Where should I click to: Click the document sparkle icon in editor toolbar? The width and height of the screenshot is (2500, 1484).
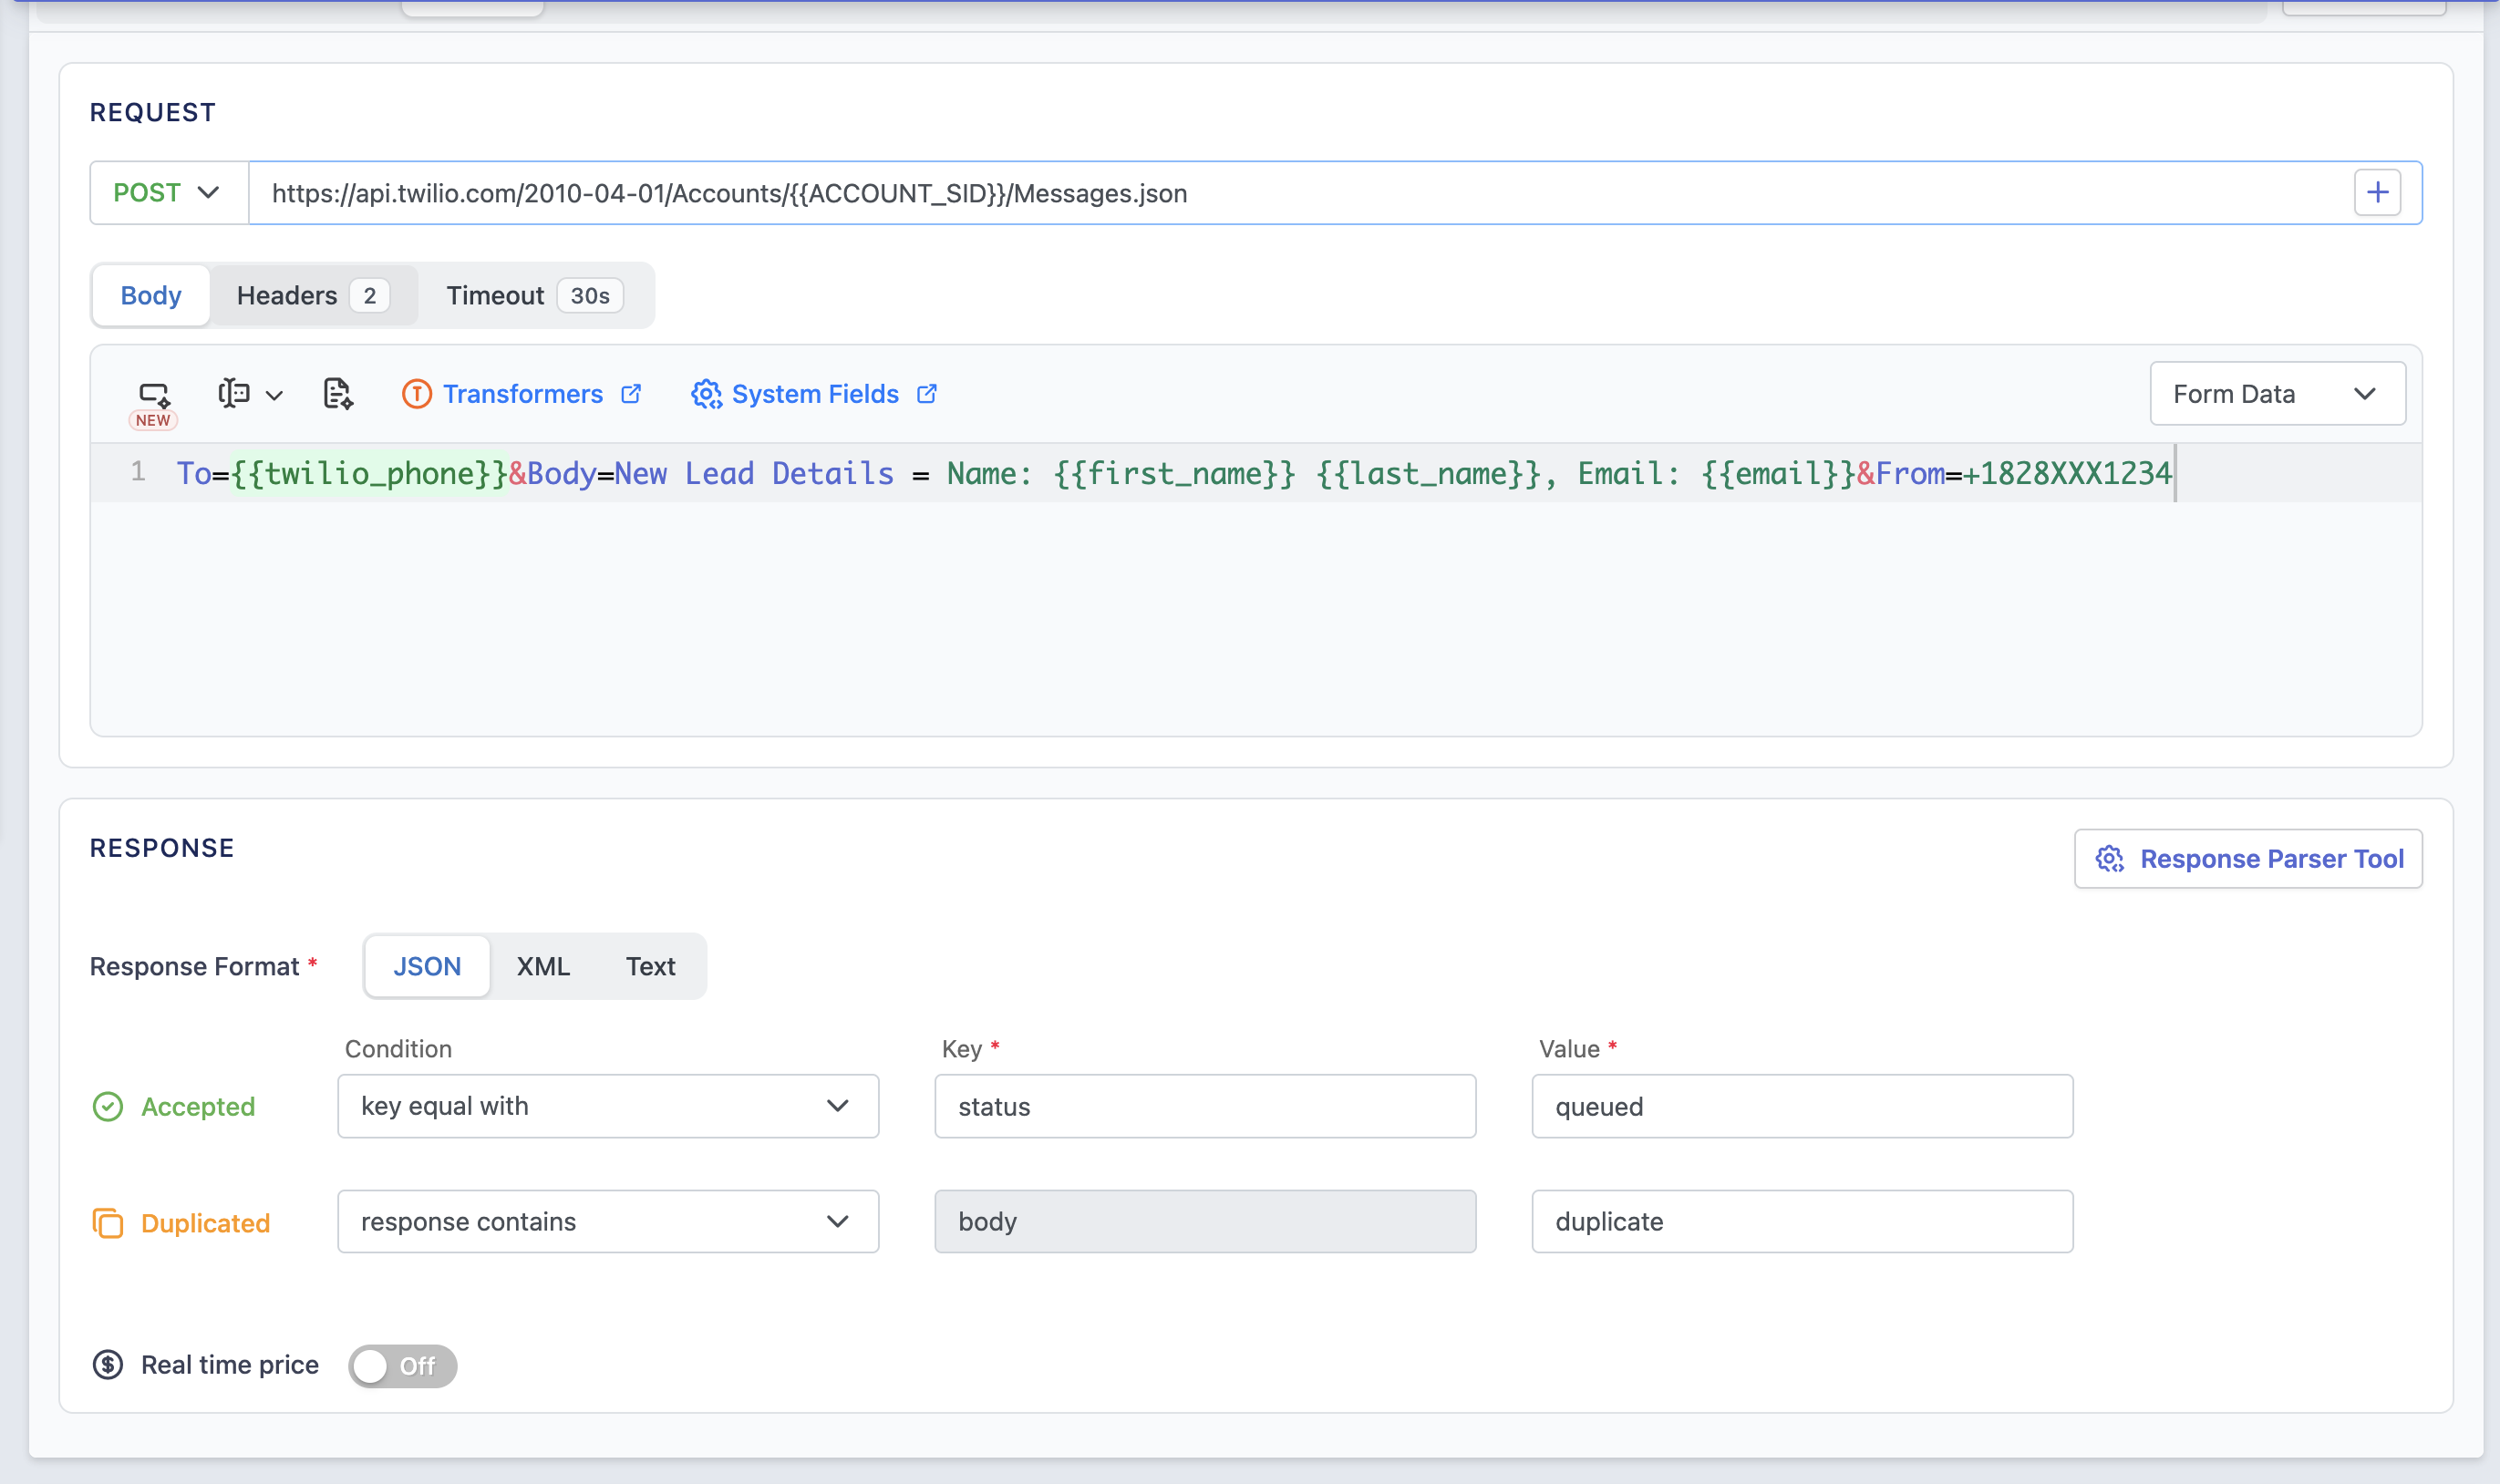coord(338,394)
